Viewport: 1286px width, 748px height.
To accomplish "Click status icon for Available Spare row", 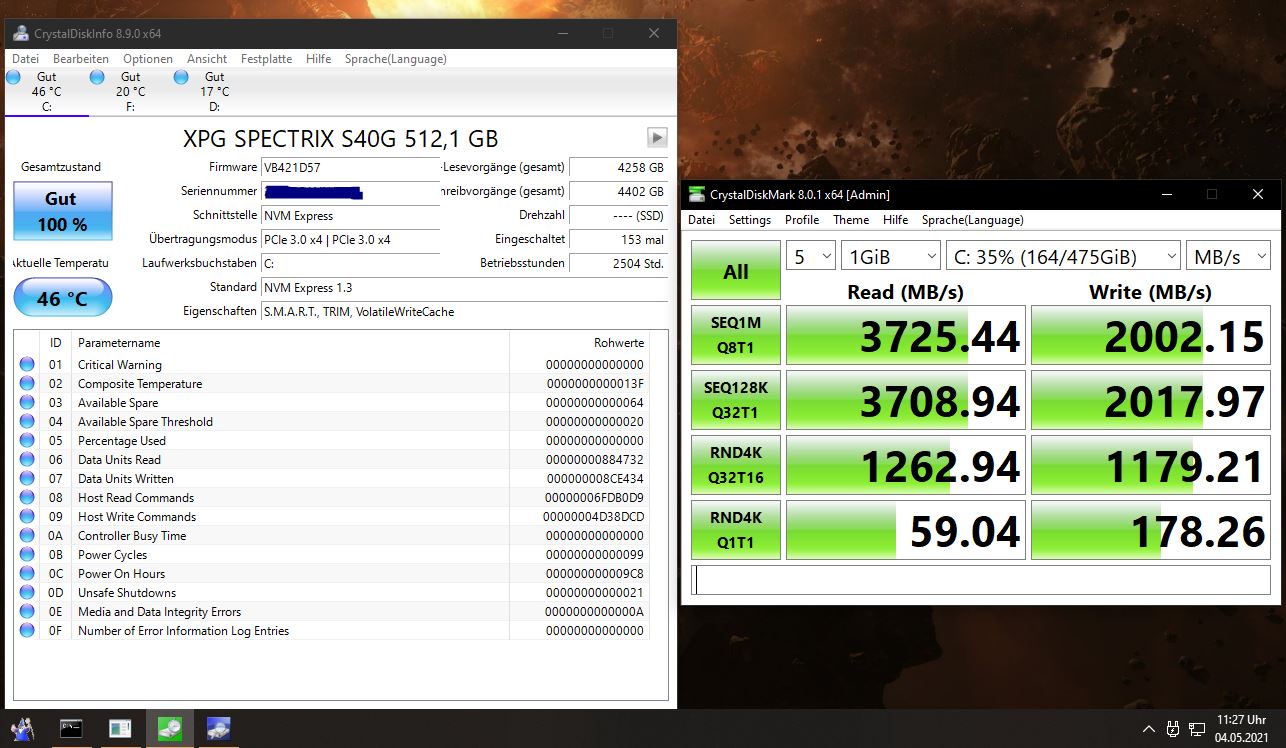I will (27, 402).
